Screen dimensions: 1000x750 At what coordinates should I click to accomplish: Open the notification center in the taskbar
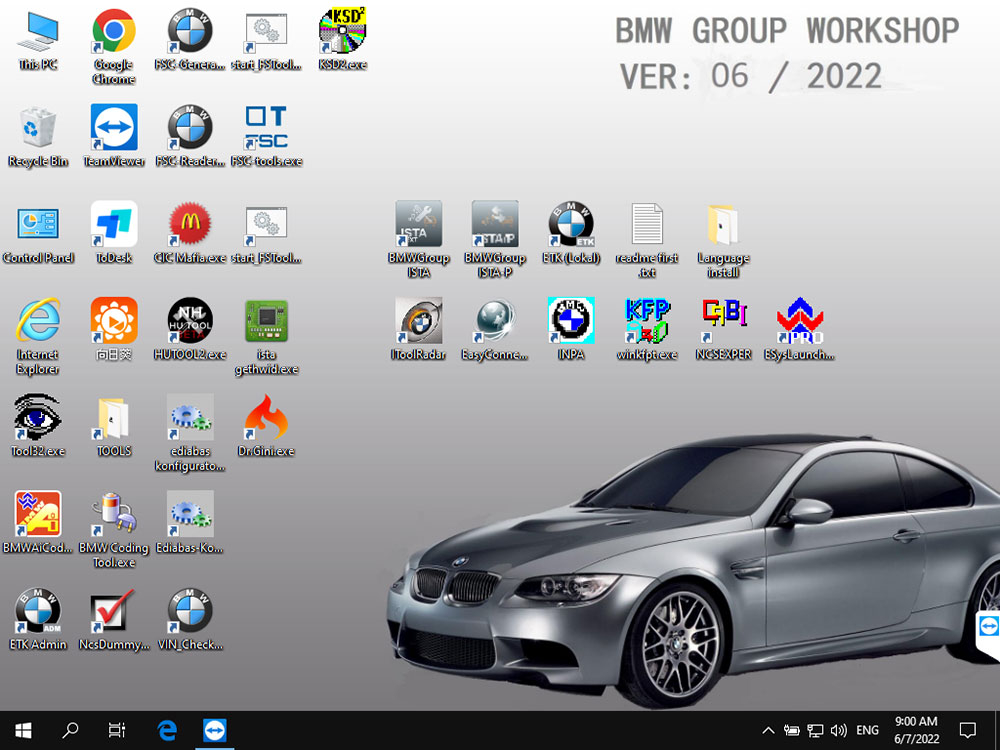click(967, 731)
